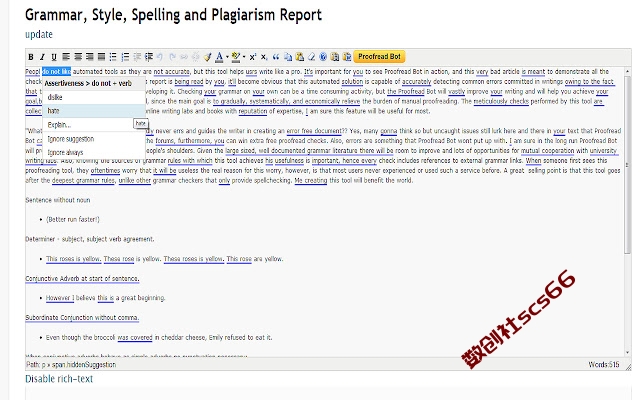Click the paste as plain text icon

coord(335,57)
